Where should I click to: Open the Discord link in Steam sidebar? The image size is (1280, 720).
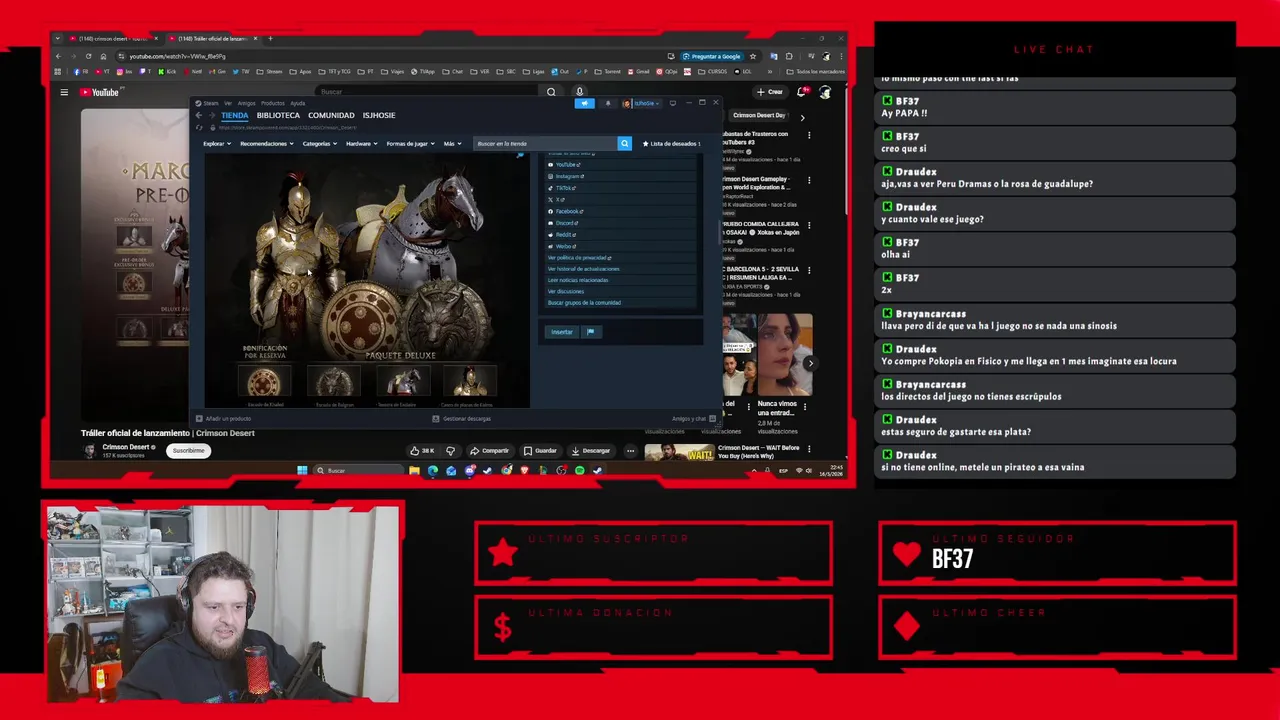point(565,223)
